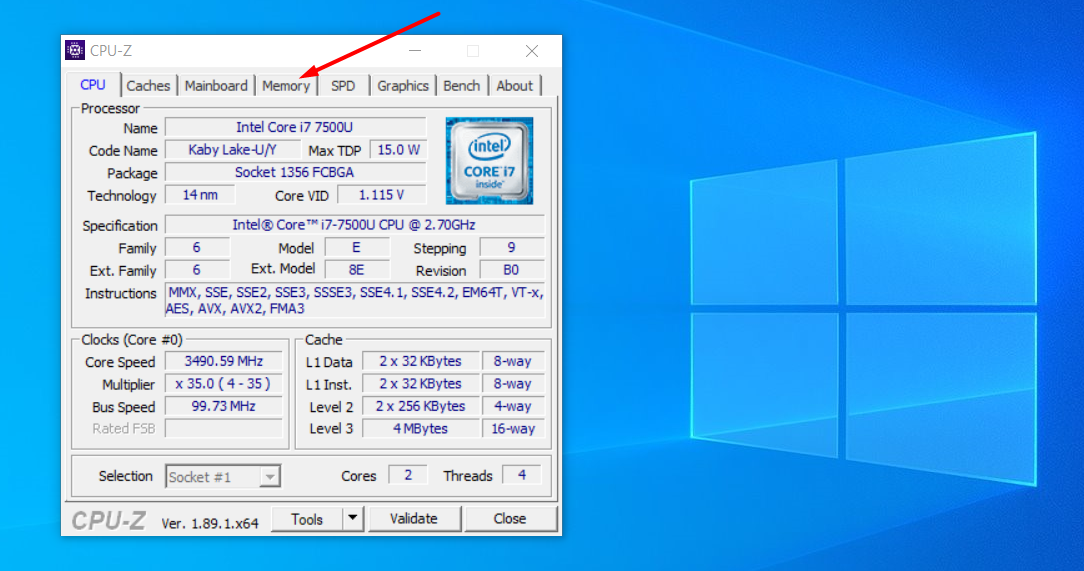Viewport: 1084px width, 571px height.
Task: Click the Model value 'E'
Action: [357, 247]
